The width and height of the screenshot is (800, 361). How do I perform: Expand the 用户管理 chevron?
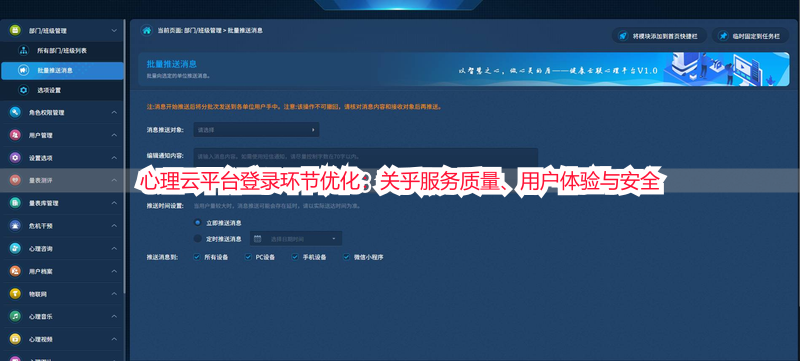click(x=114, y=135)
